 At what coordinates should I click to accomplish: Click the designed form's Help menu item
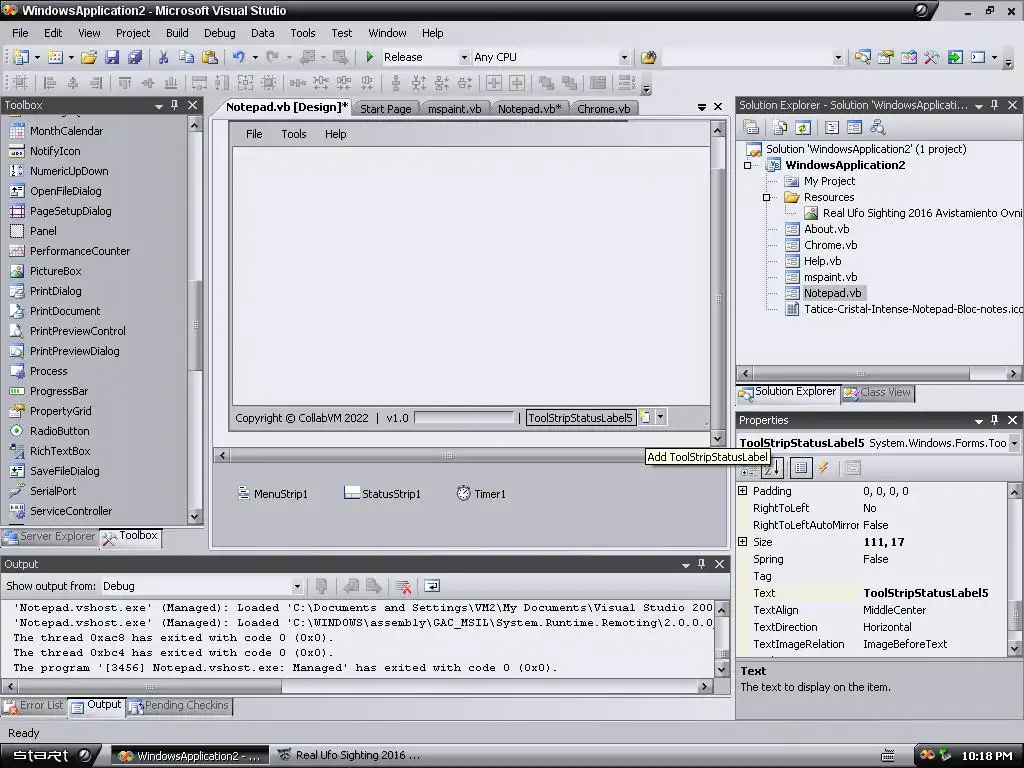336,134
